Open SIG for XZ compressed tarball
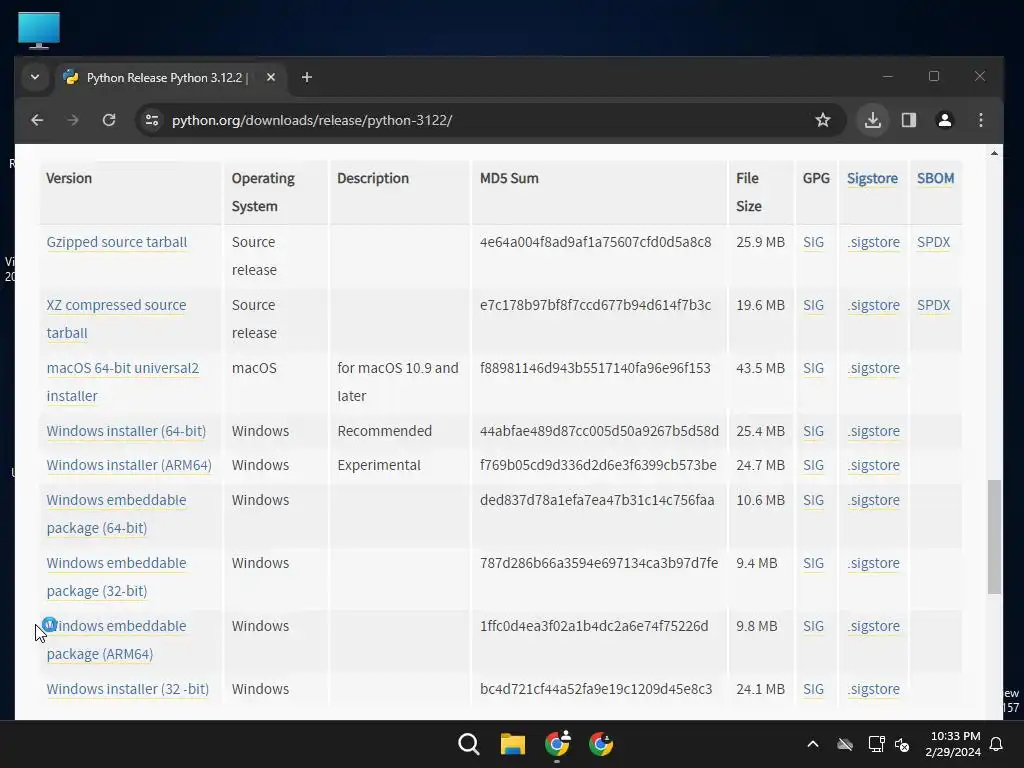This screenshot has height=768, width=1024. 813,305
